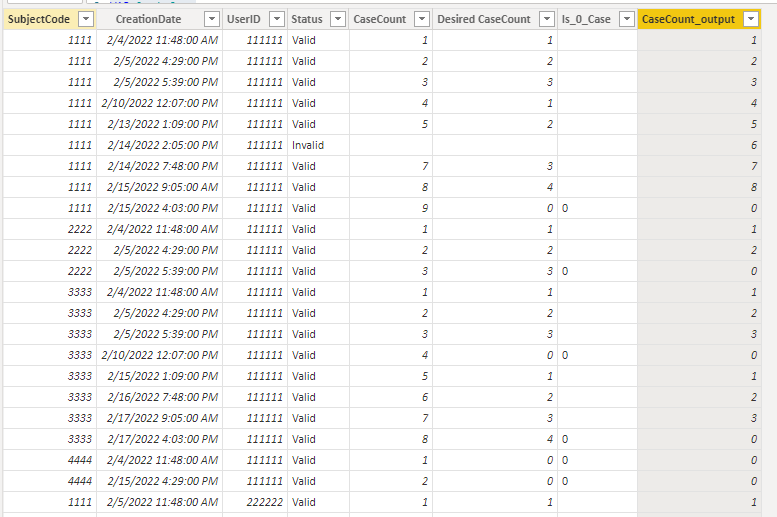The image size is (777, 517).
Task: Open the Desired CaseCount column filter dropdown
Action: point(547,19)
